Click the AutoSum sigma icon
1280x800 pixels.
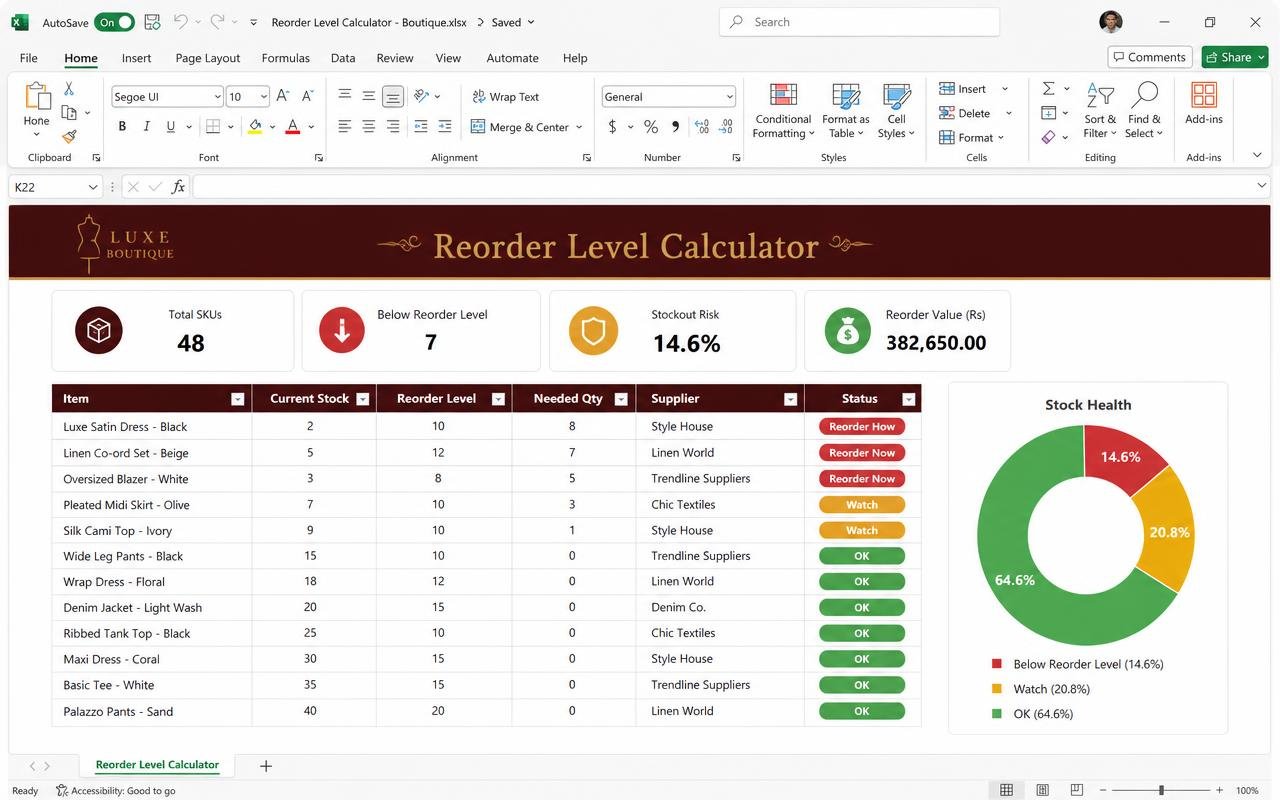1048,89
